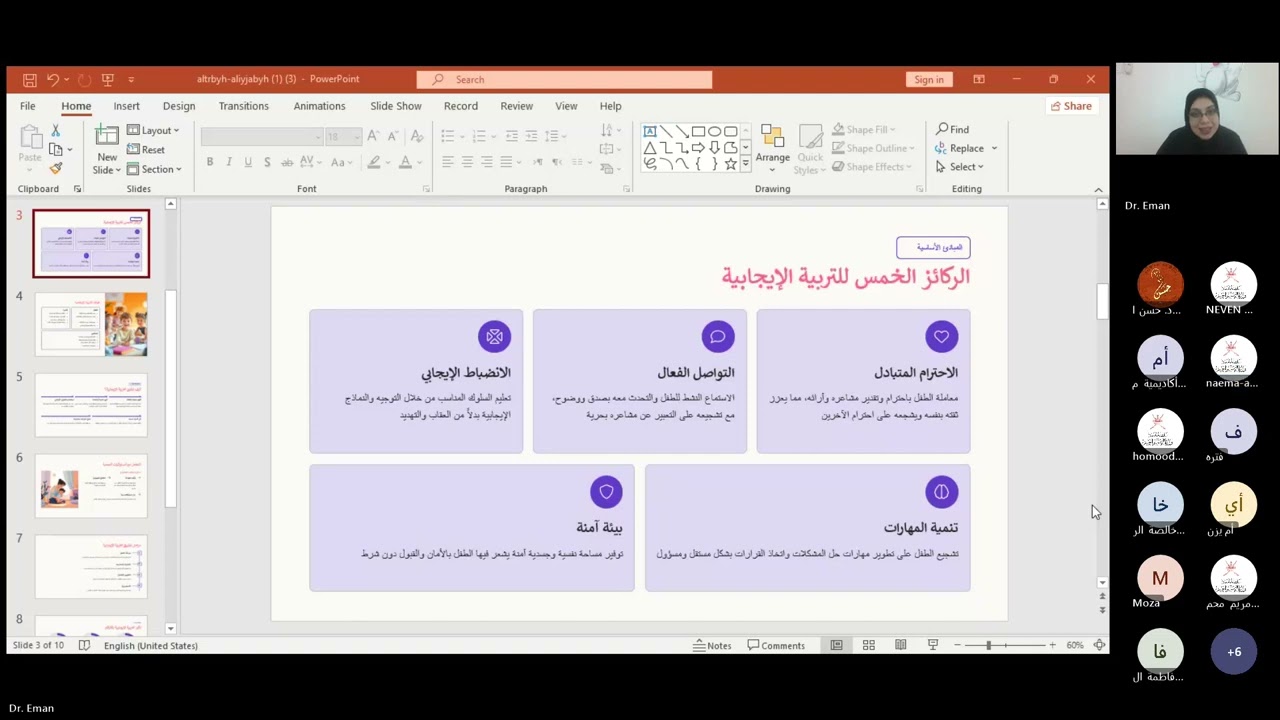Apply the text highlight color
This screenshot has width=1280, height=720.
coord(373,162)
